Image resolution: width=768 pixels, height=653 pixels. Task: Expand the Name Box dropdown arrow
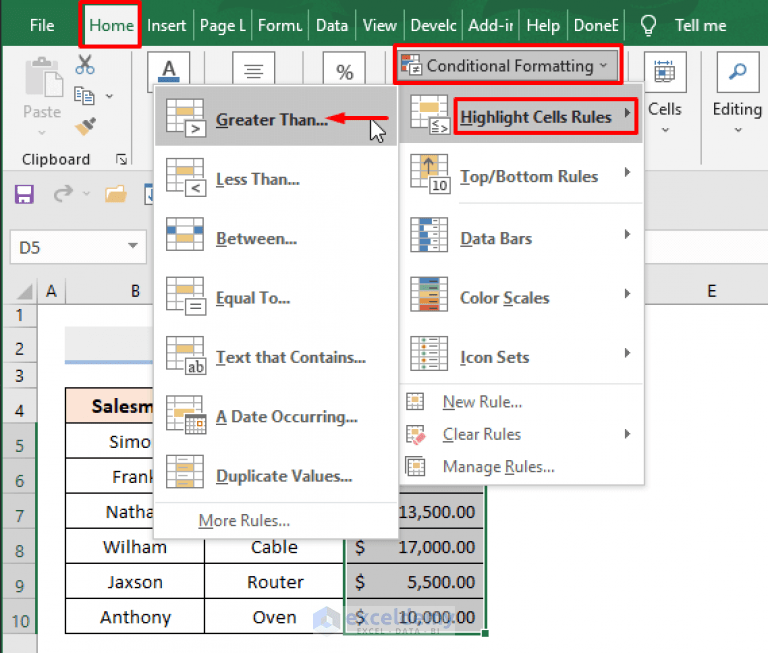pos(133,245)
